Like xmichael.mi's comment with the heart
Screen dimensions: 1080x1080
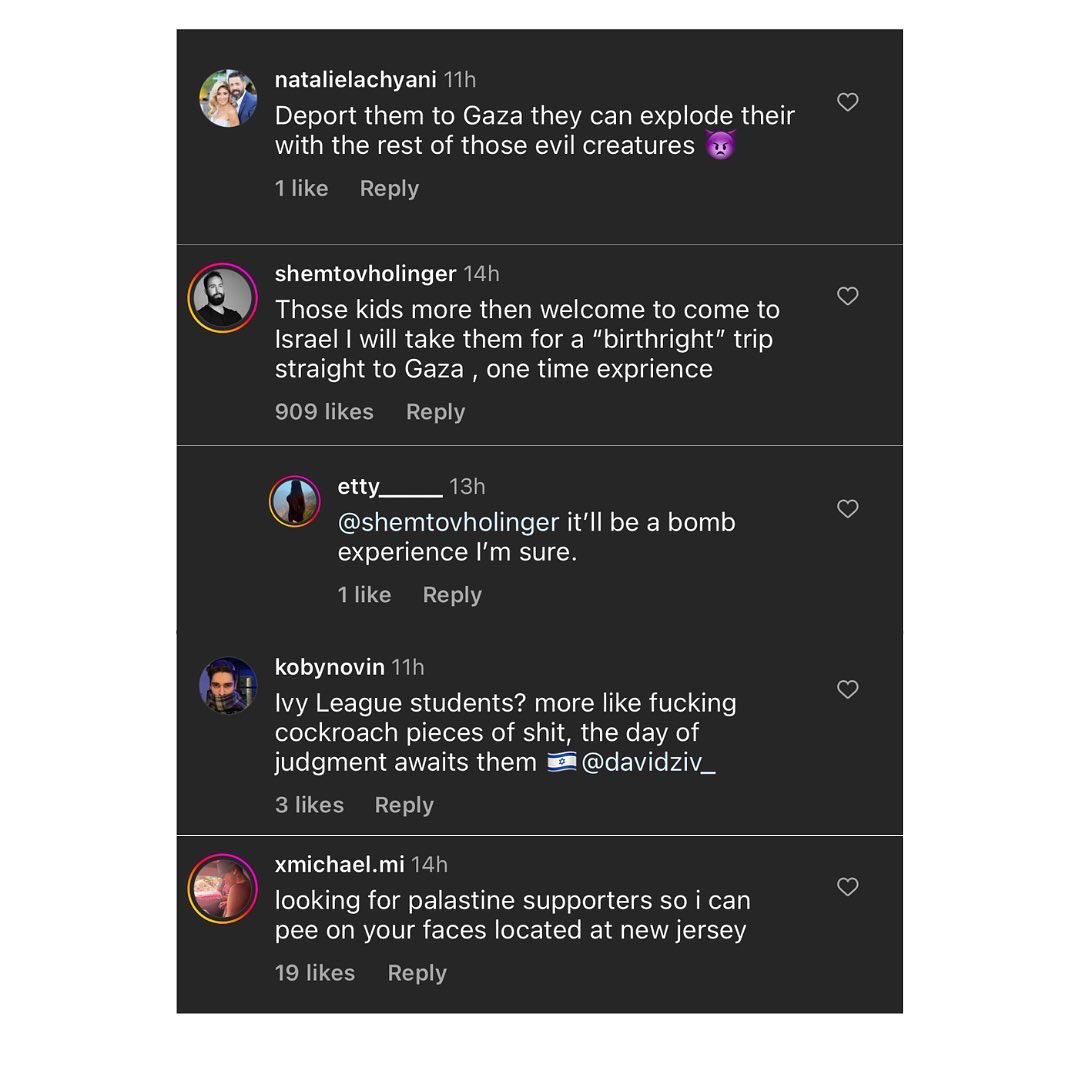pyautogui.click(x=847, y=887)
